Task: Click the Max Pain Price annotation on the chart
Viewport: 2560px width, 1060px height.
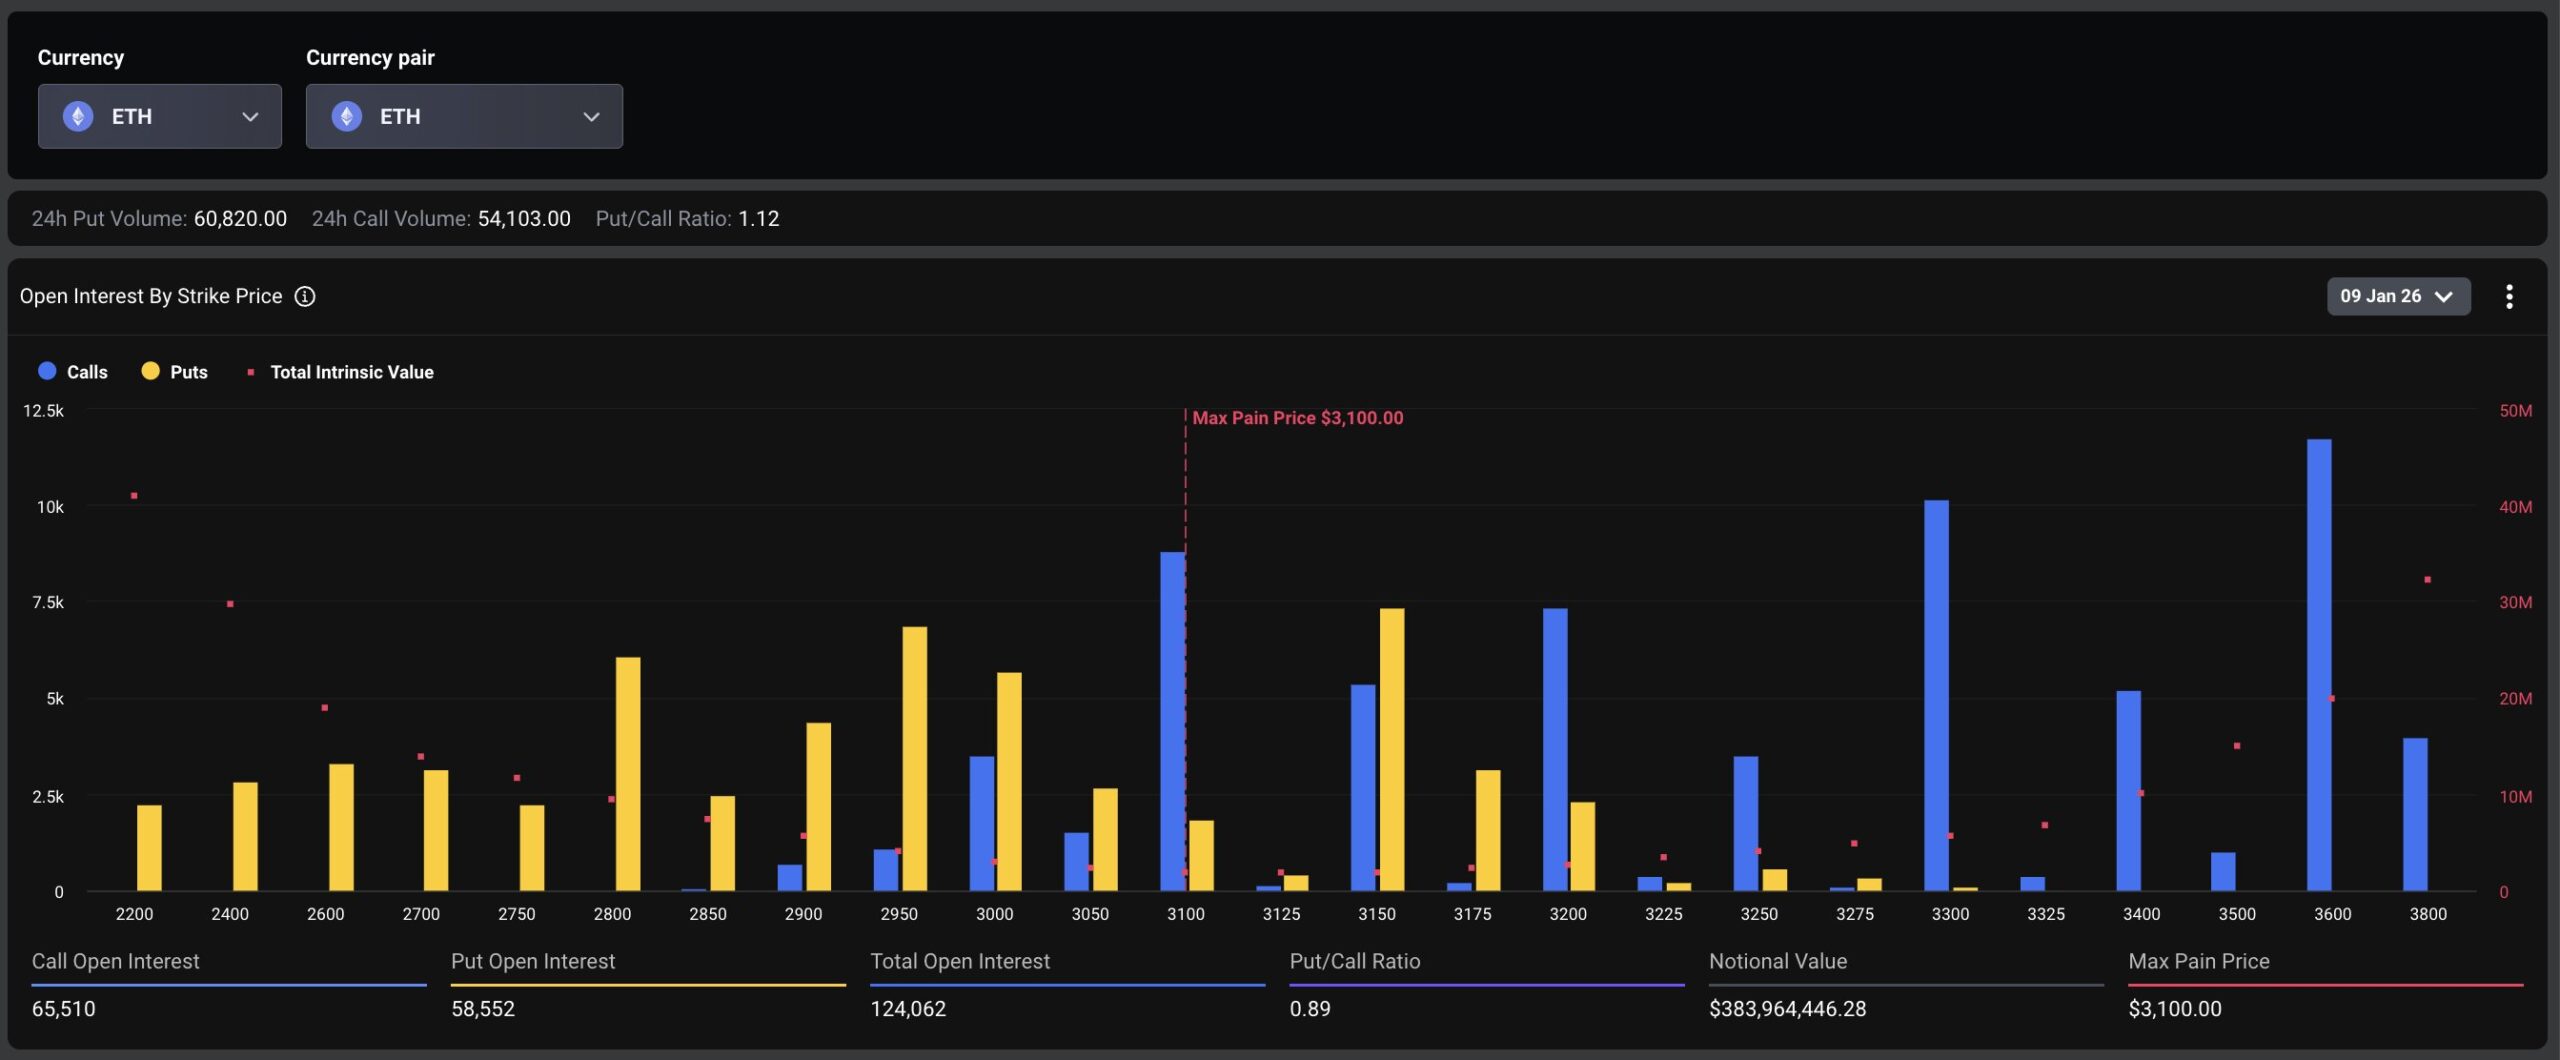Action: 1297,418
